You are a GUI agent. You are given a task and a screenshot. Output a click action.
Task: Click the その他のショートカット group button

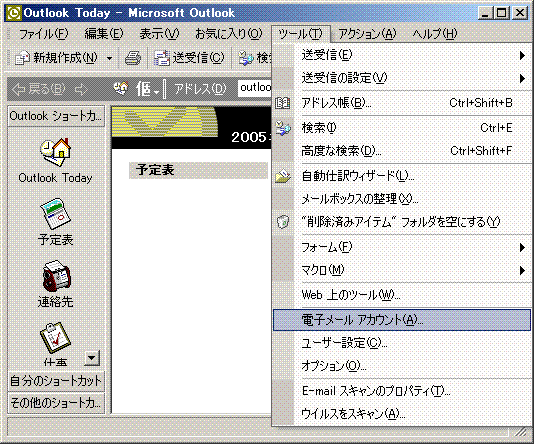click(x=56, y=403)
